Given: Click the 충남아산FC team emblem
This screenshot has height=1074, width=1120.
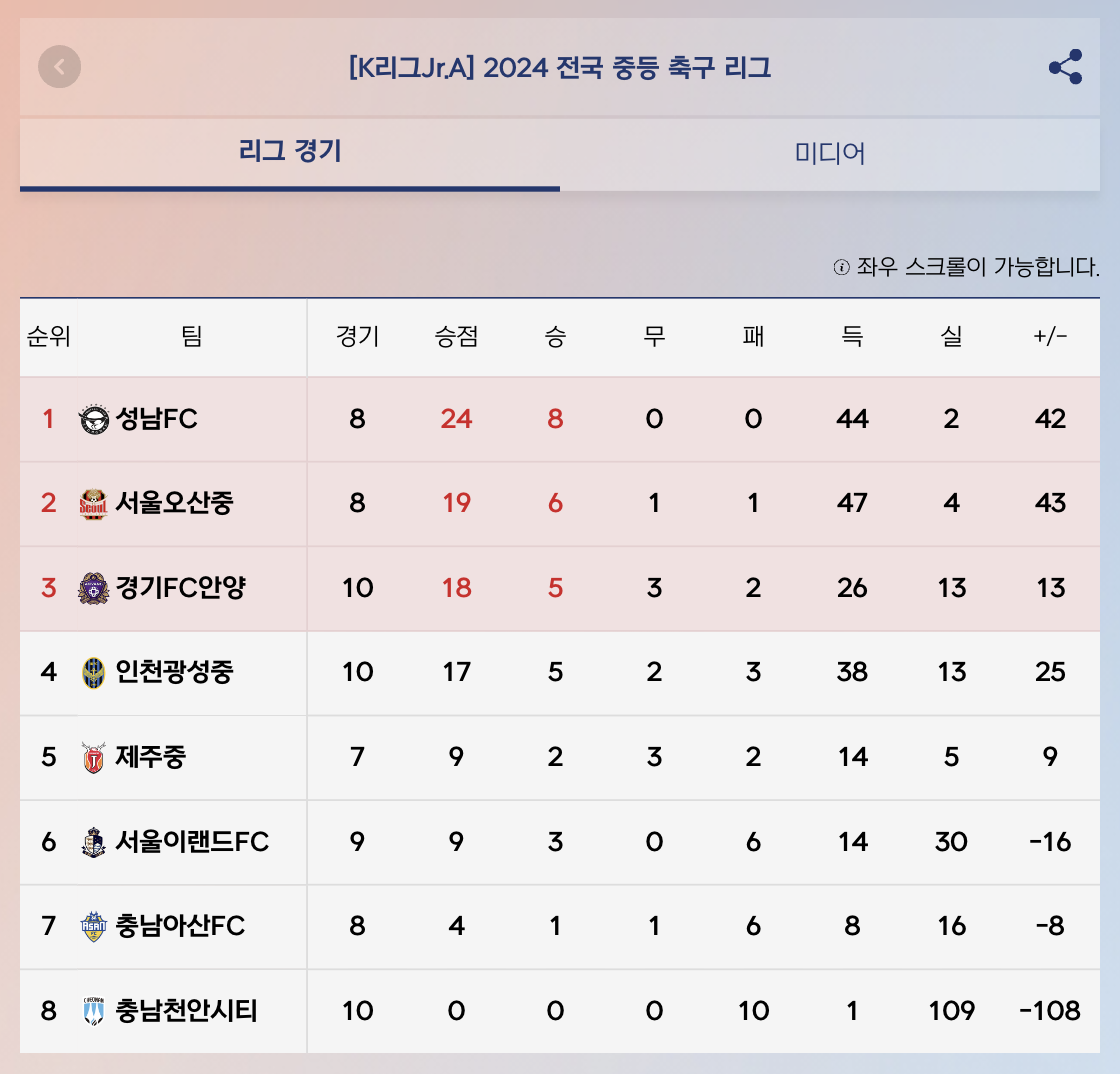Looking at the screenshot, I should [92, 927].
